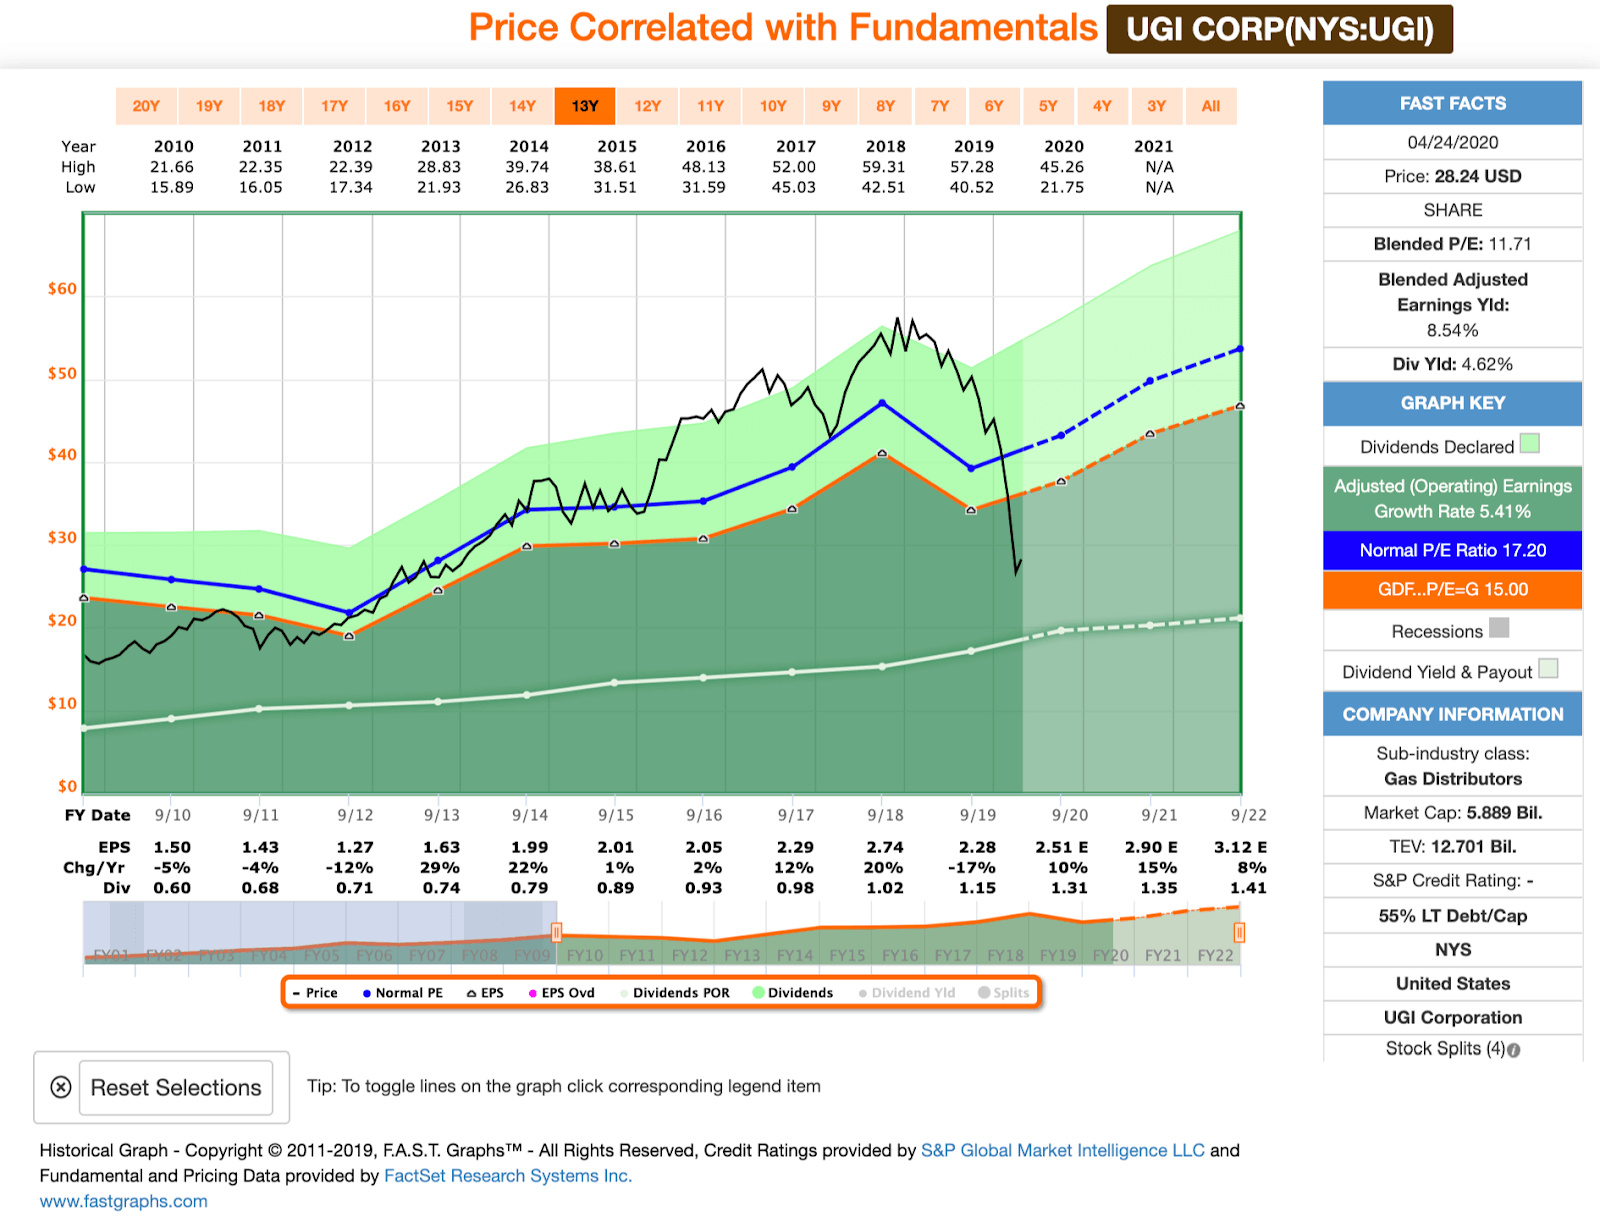Open S&P Global Market Intelligence LLC link
Viewport: 1600px width, 1217px height.
1063,1150
